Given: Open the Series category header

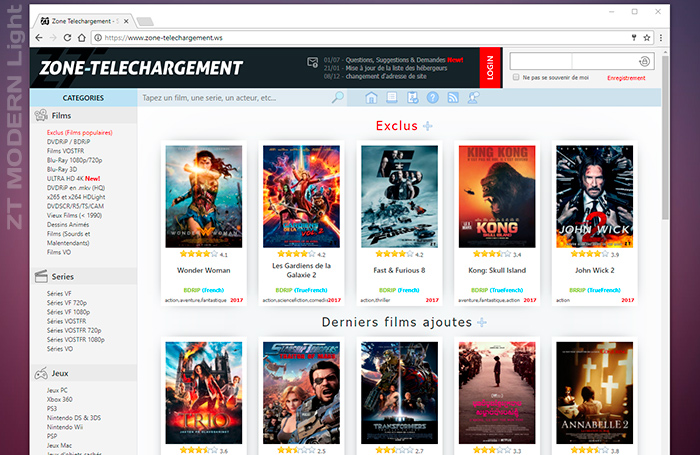Looking at the screenshot, I should point(84,276).
